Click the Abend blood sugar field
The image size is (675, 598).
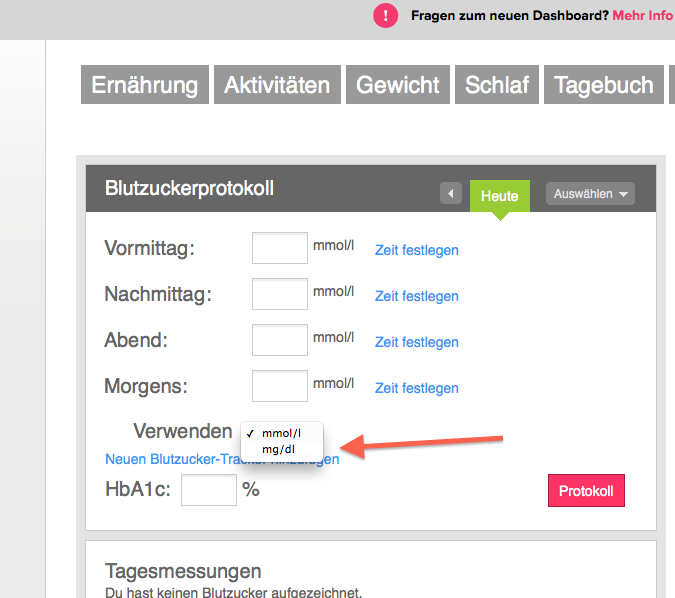pyautogui.click(x=279, y=340)
